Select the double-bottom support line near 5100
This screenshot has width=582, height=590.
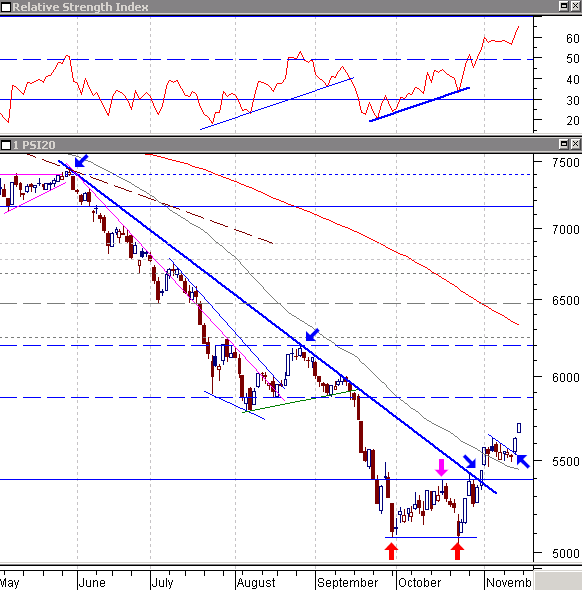coord(431,537)
